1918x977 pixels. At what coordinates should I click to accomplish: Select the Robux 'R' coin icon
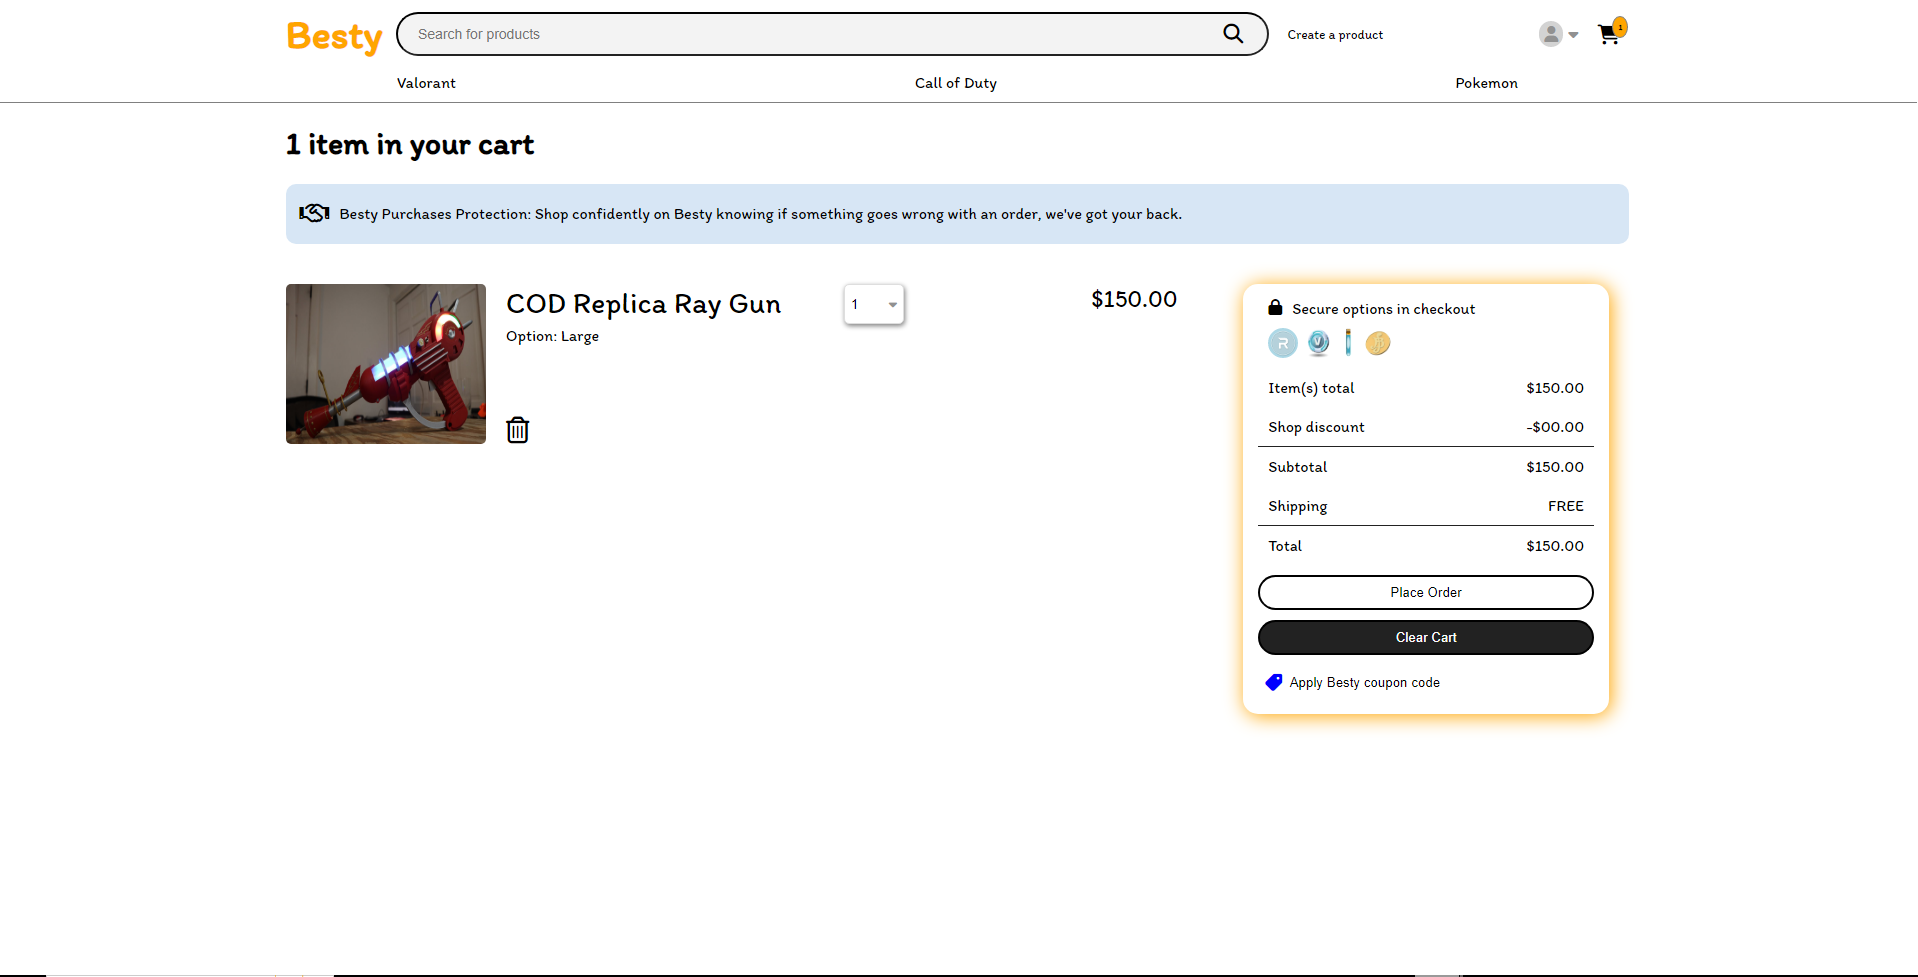point(1282,343)
